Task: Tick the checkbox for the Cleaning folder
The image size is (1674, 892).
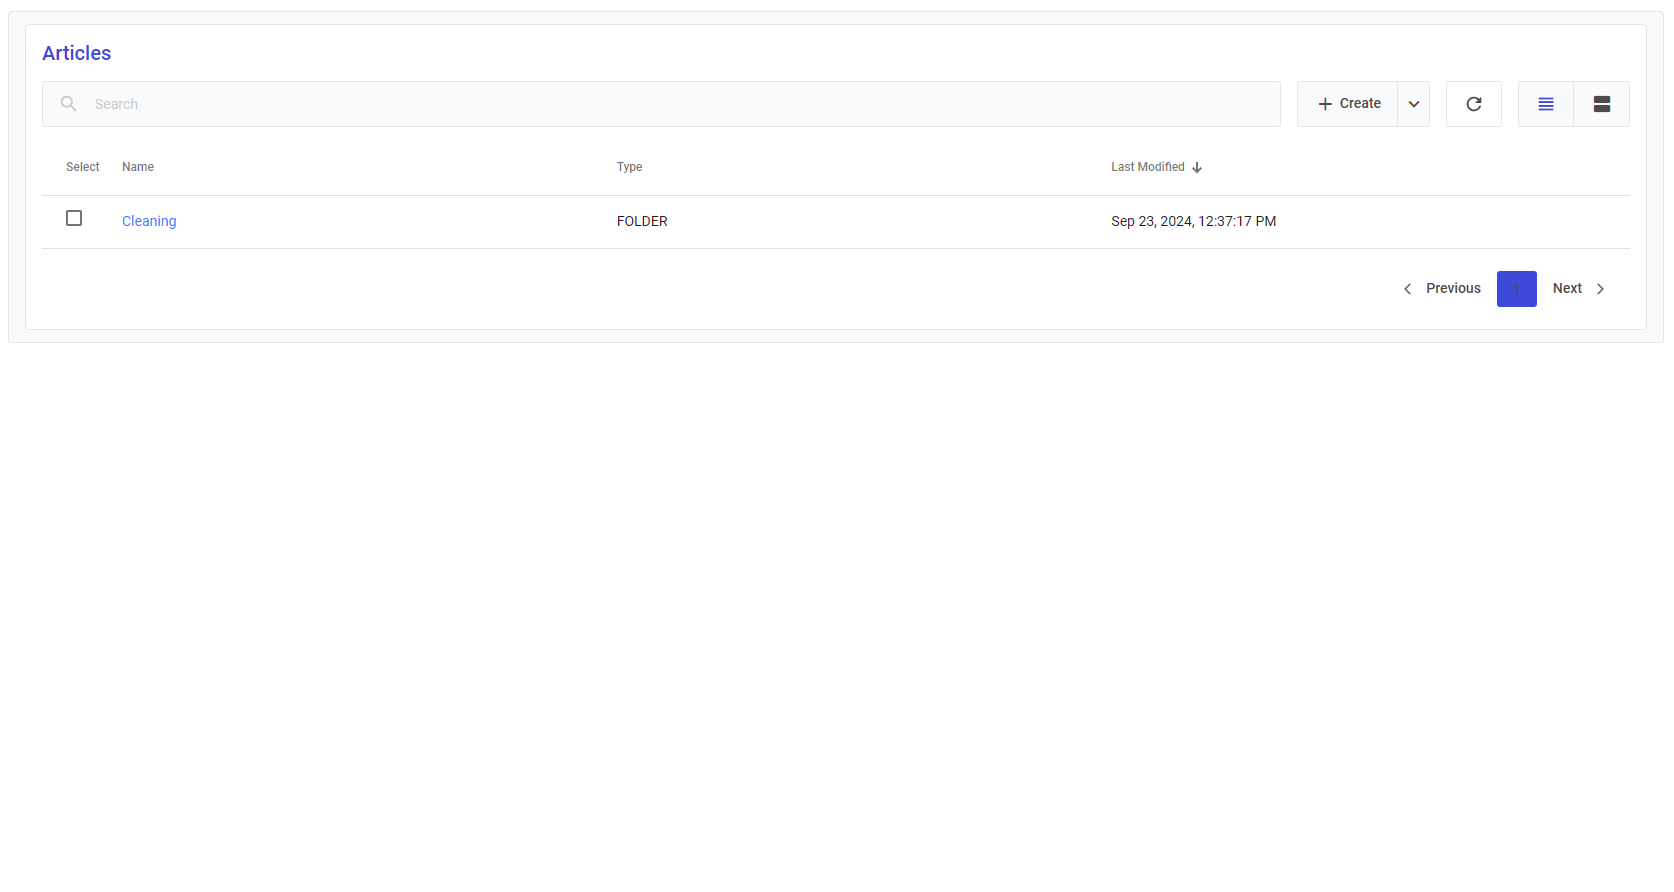Action: tap(74, 218)
